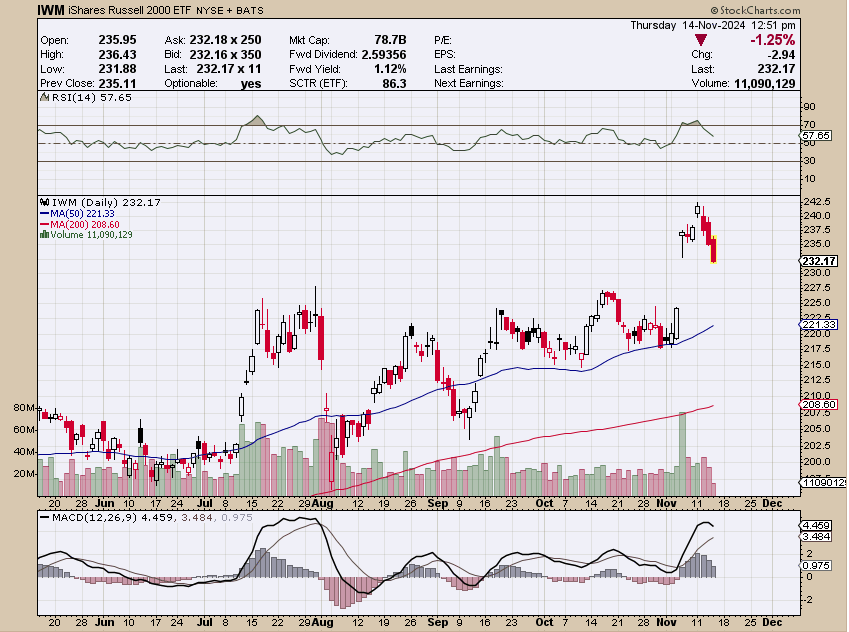Click the 'IWM (Daily) 232.17' chart legend
The height and width of the screenshot is (632, 849).
(106, 203)
